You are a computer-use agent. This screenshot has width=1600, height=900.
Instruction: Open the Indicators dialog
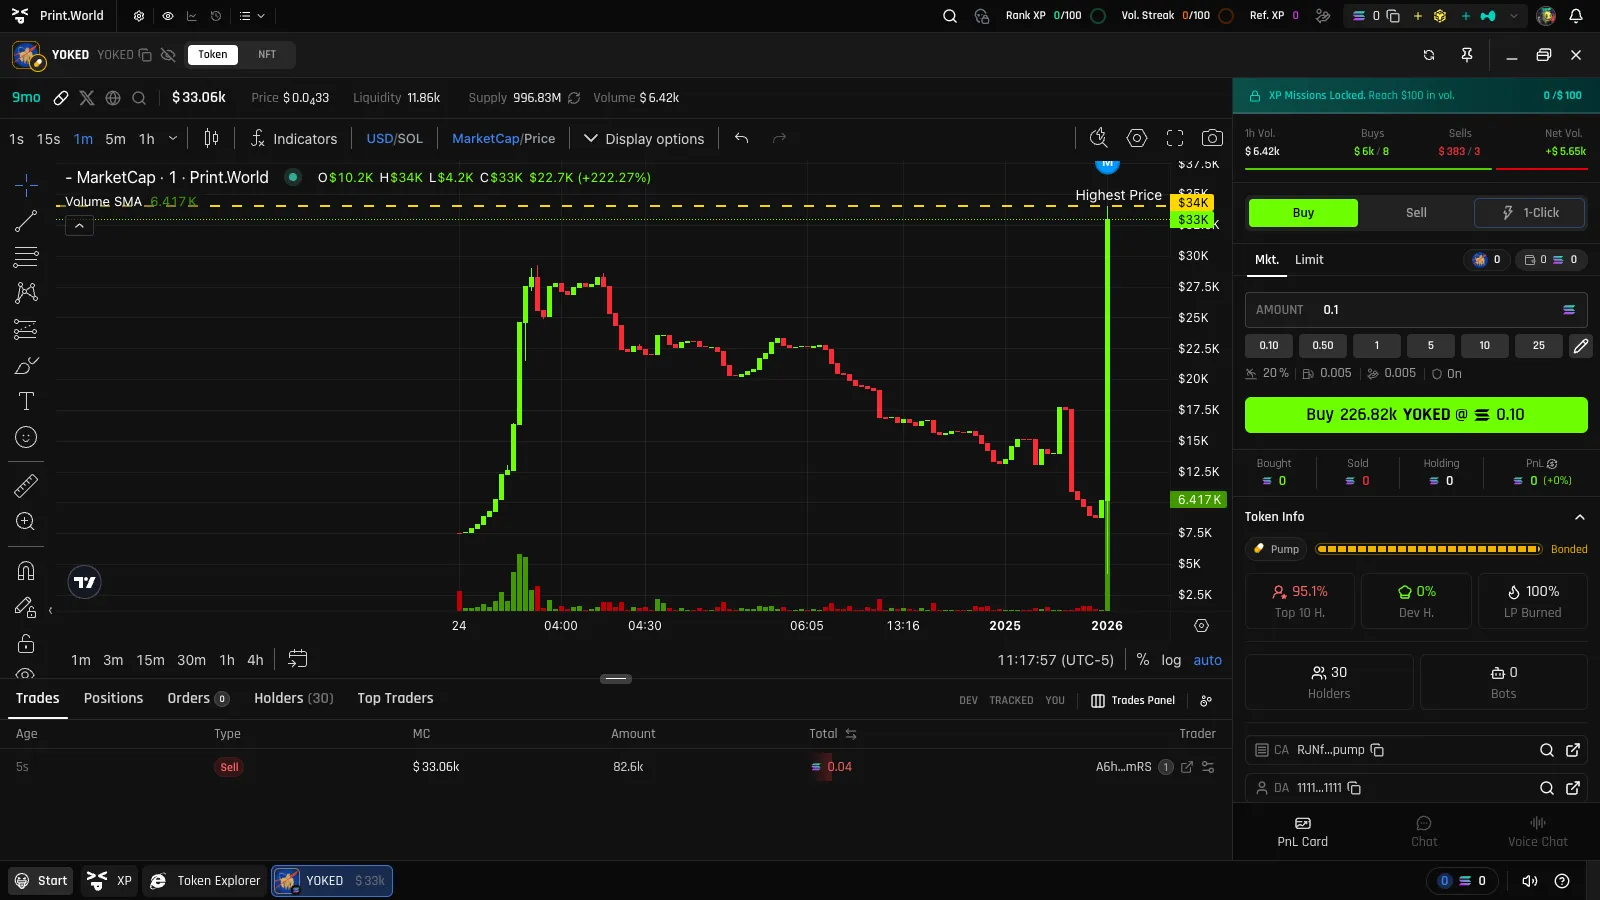(294, 138)
